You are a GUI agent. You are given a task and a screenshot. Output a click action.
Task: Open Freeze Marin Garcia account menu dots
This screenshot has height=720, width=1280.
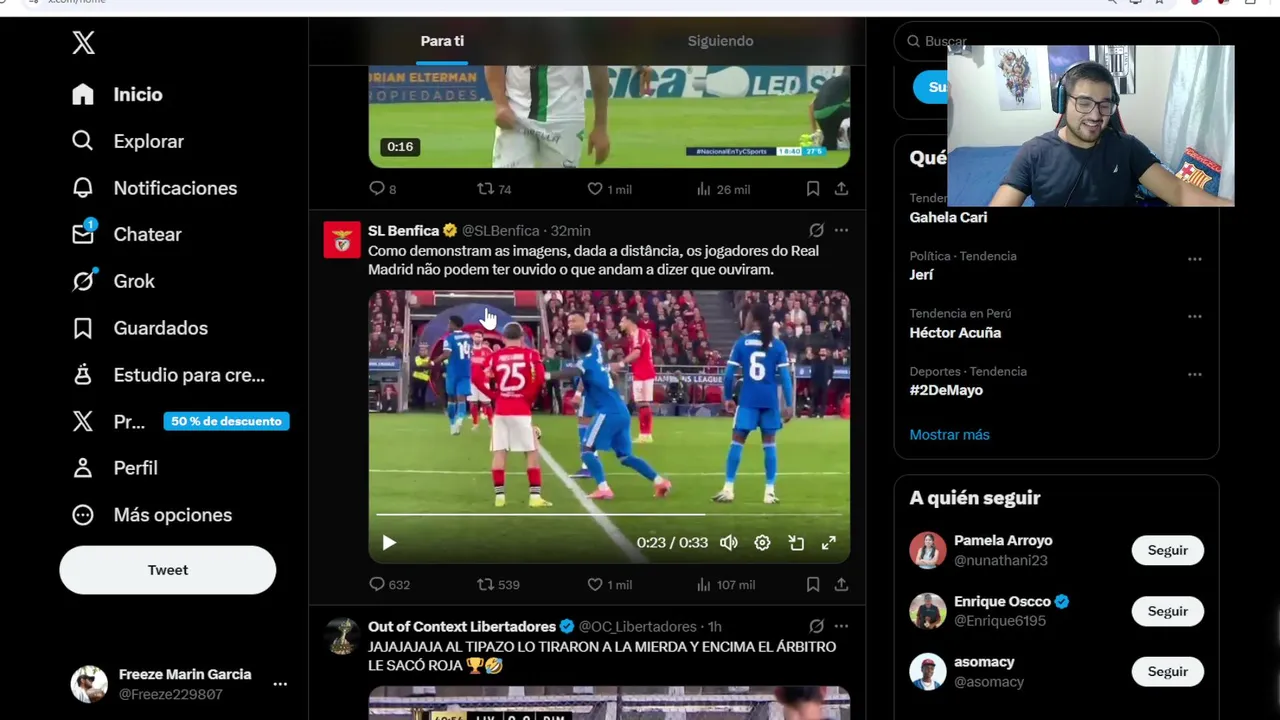[280, 684]
